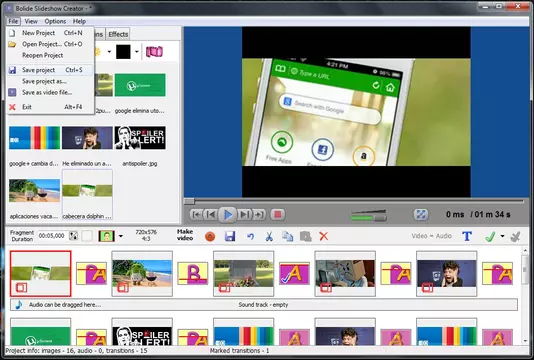Switch to the Effects tab

[118, 34]
